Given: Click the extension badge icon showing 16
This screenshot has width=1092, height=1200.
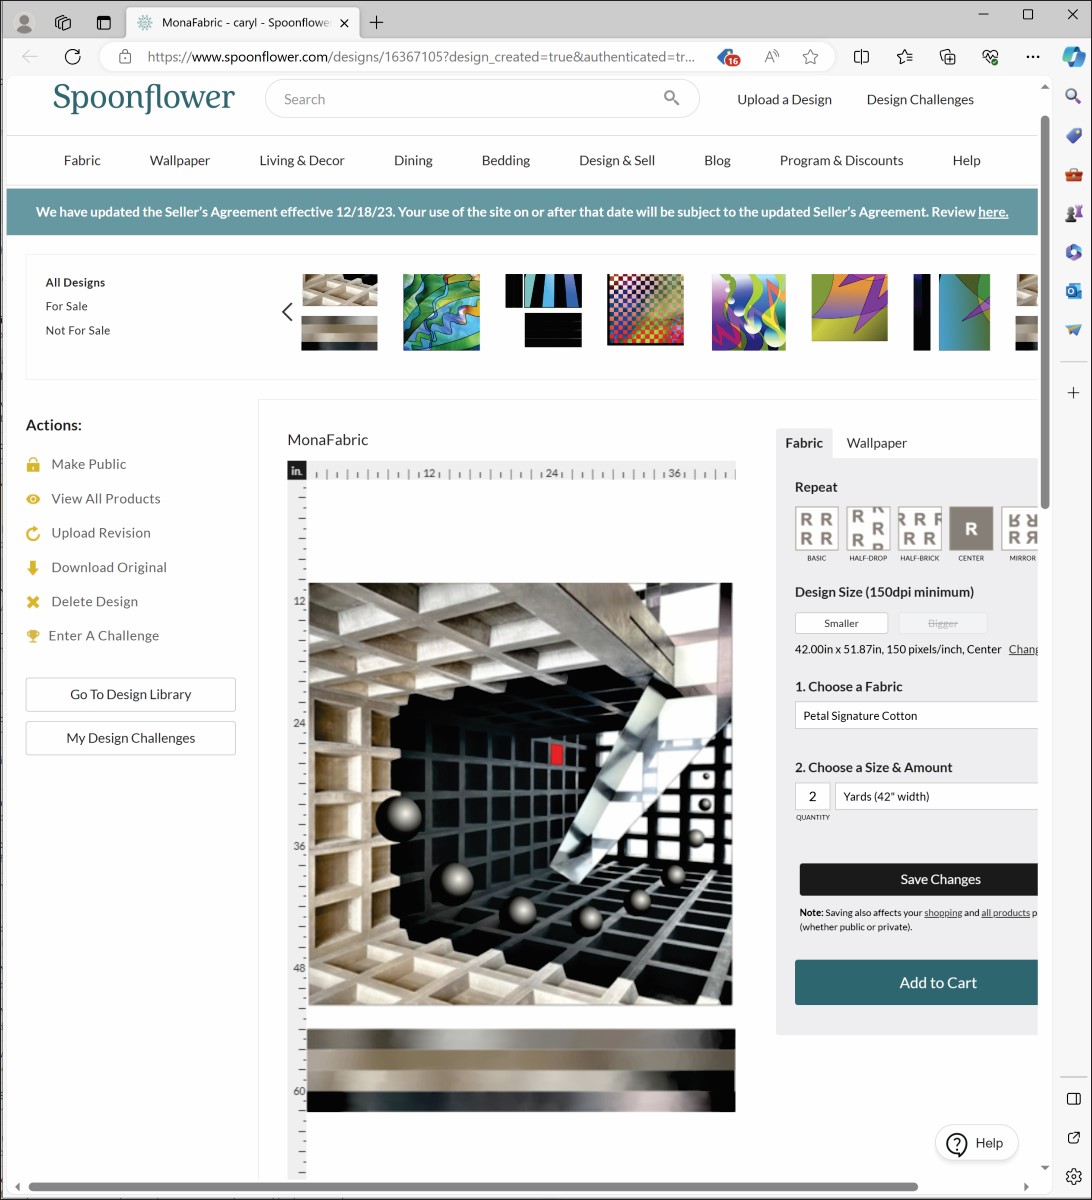Looking at the screenshot, I should [729, 57].
